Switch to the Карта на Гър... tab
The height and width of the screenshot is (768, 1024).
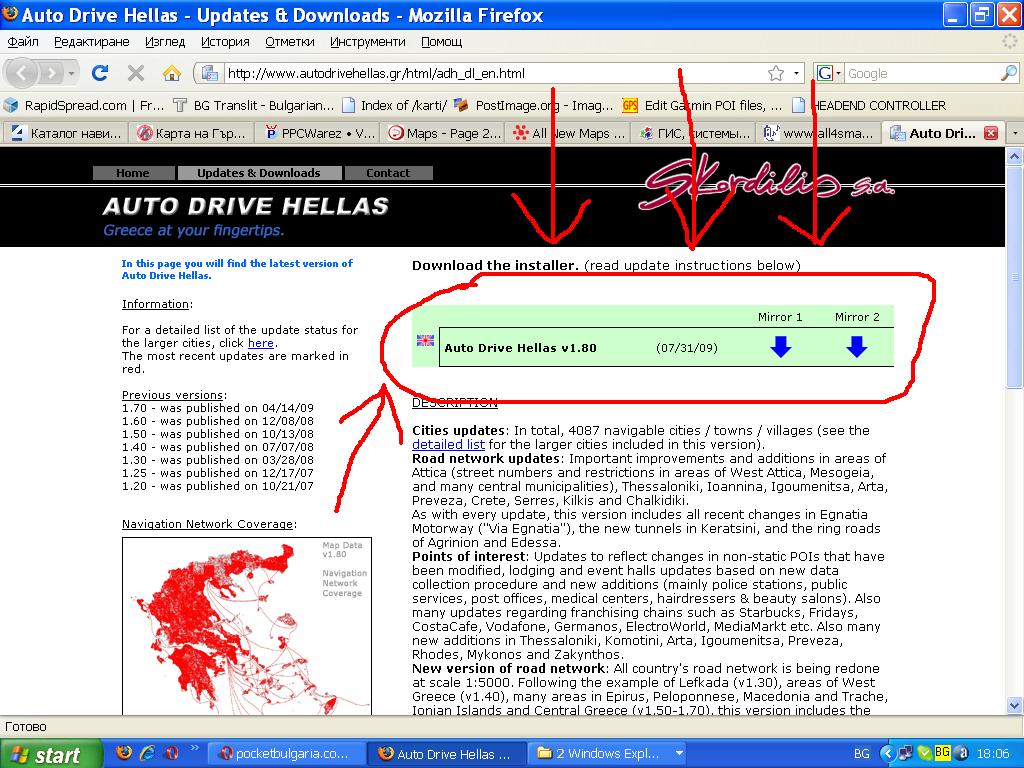coord(191,133)
